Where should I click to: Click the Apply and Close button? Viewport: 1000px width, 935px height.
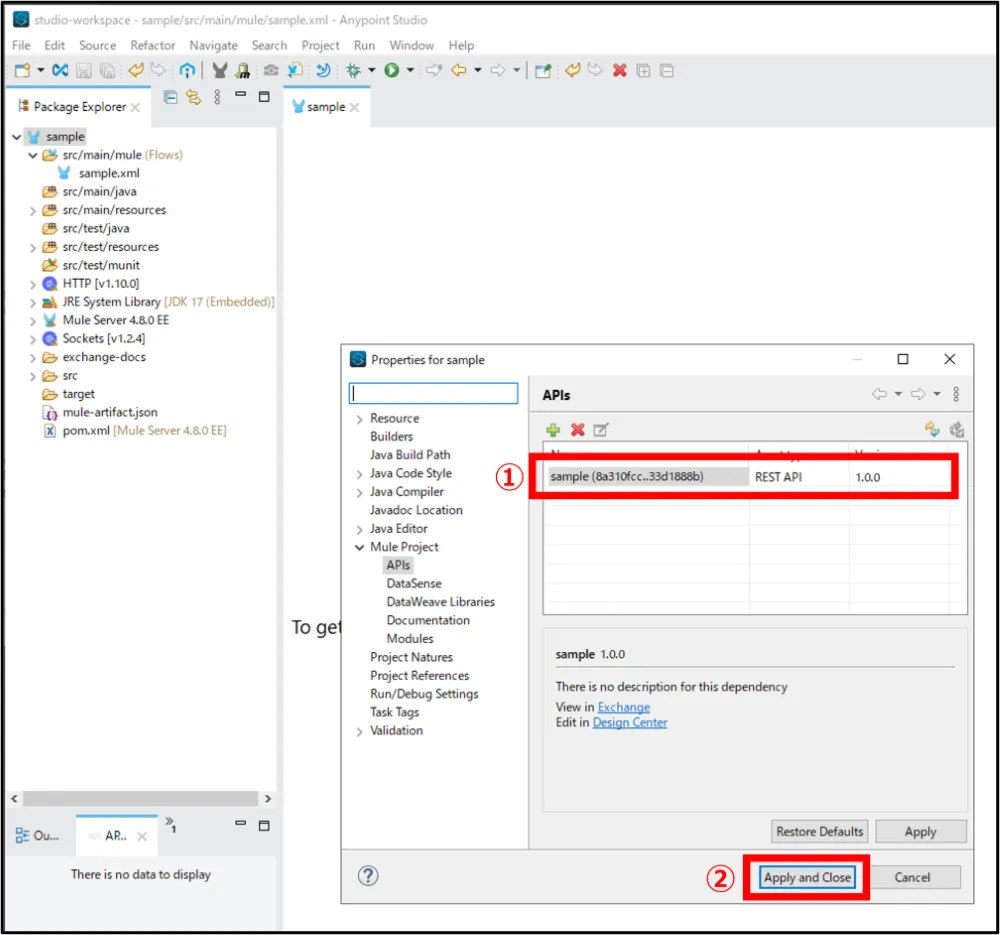pos(807,878)
